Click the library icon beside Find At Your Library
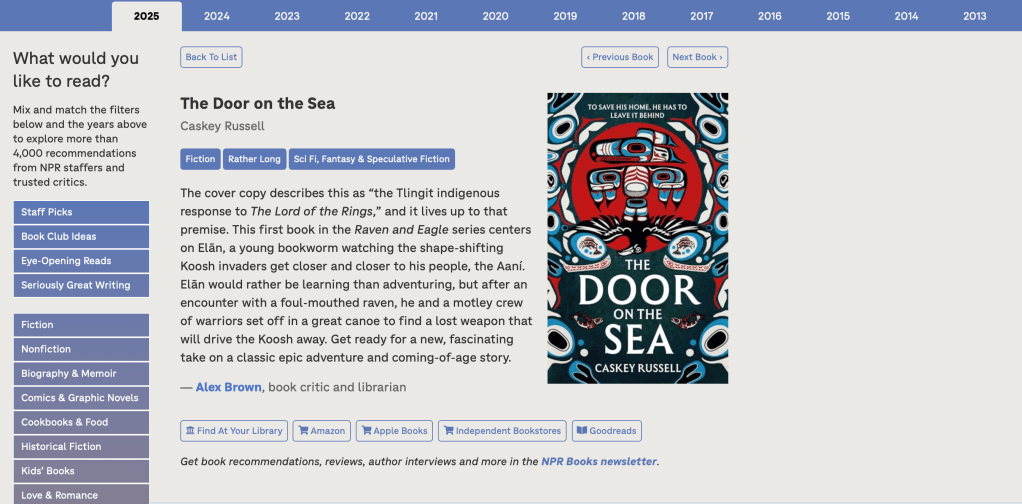Screen dimensions: 1022x504 click(x=190, y=431)
